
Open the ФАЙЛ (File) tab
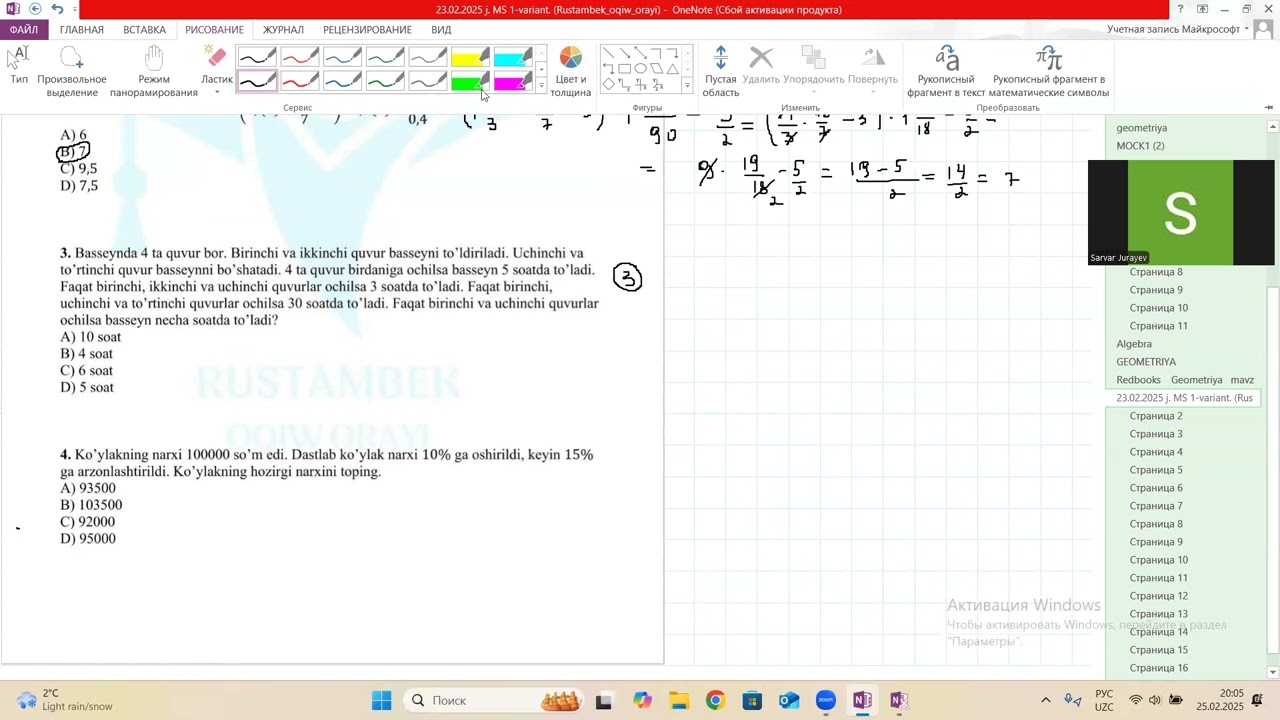[x=24, y=30]
